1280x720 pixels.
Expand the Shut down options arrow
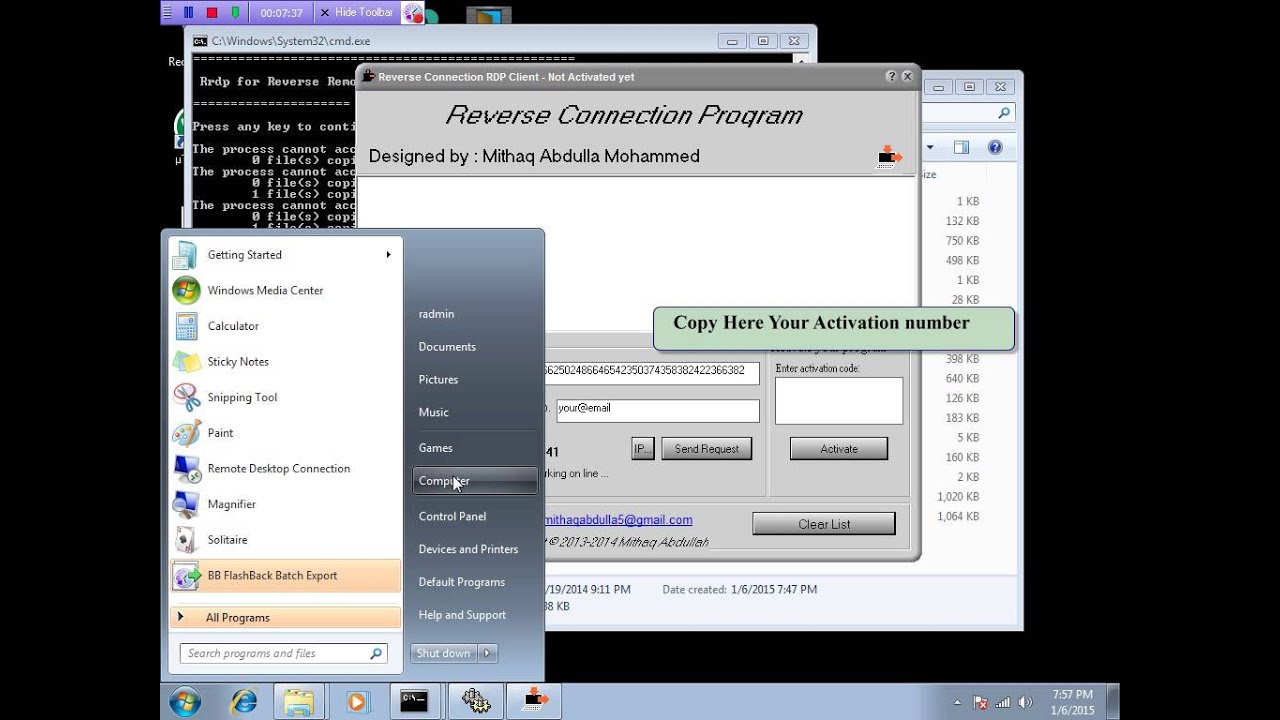[487, 654]
